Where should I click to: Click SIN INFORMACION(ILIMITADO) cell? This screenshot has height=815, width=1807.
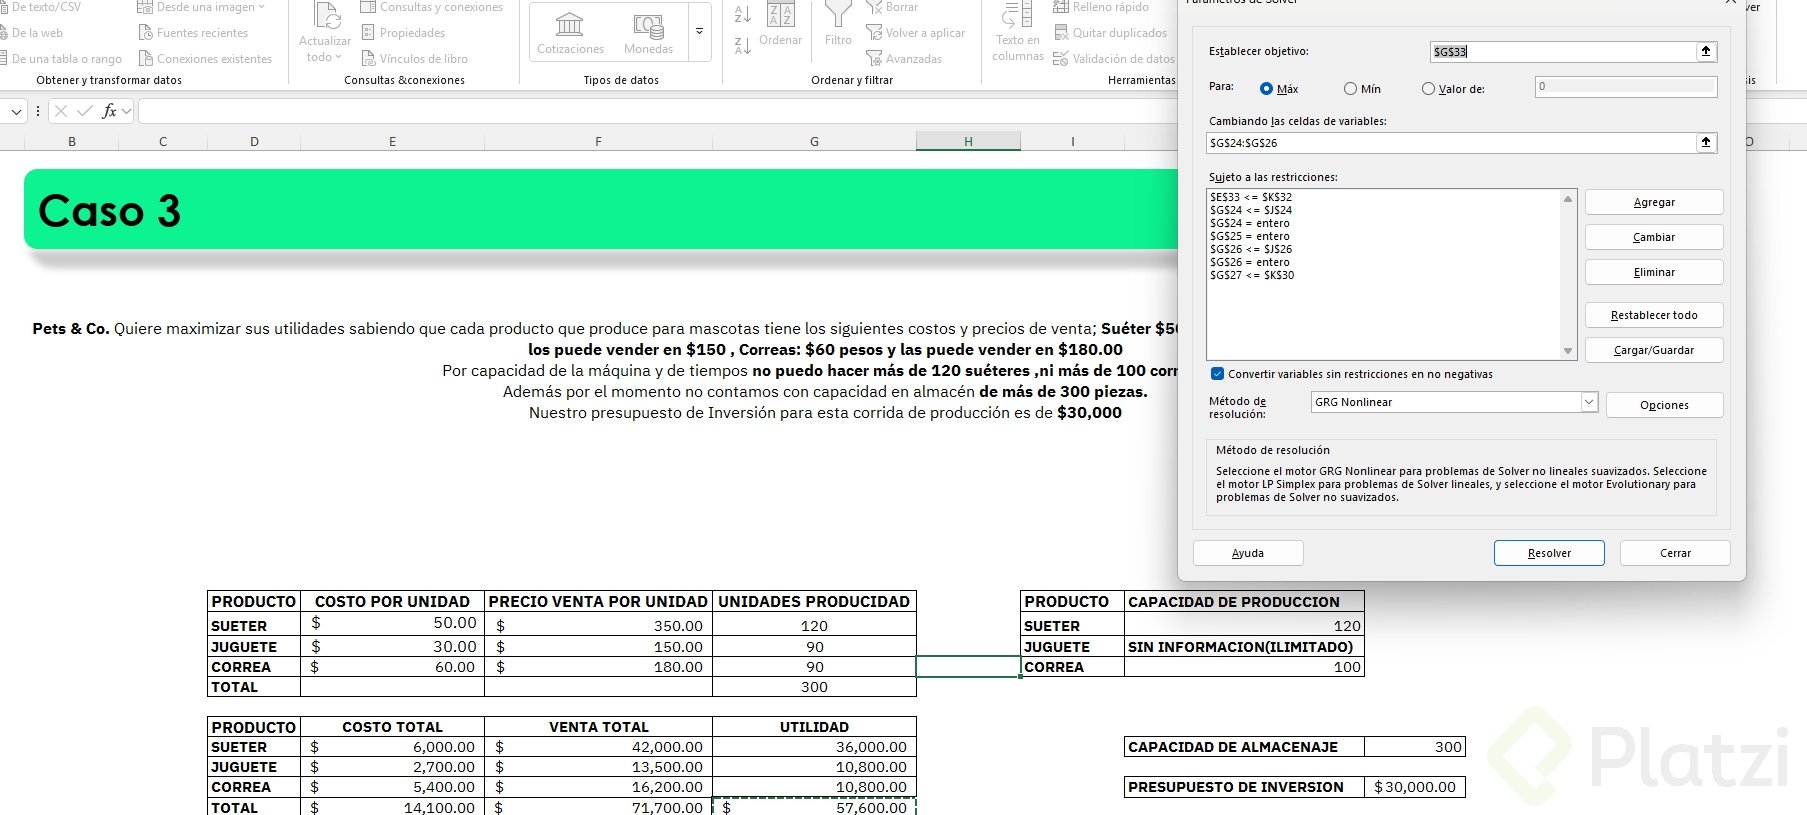[1244, 647]
